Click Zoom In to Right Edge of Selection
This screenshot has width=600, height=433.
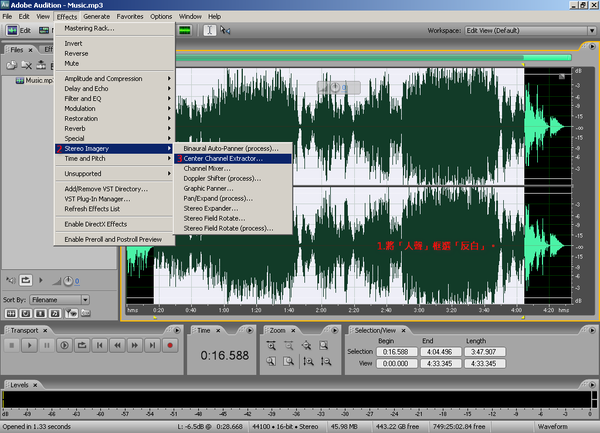(x=289, y=361)
